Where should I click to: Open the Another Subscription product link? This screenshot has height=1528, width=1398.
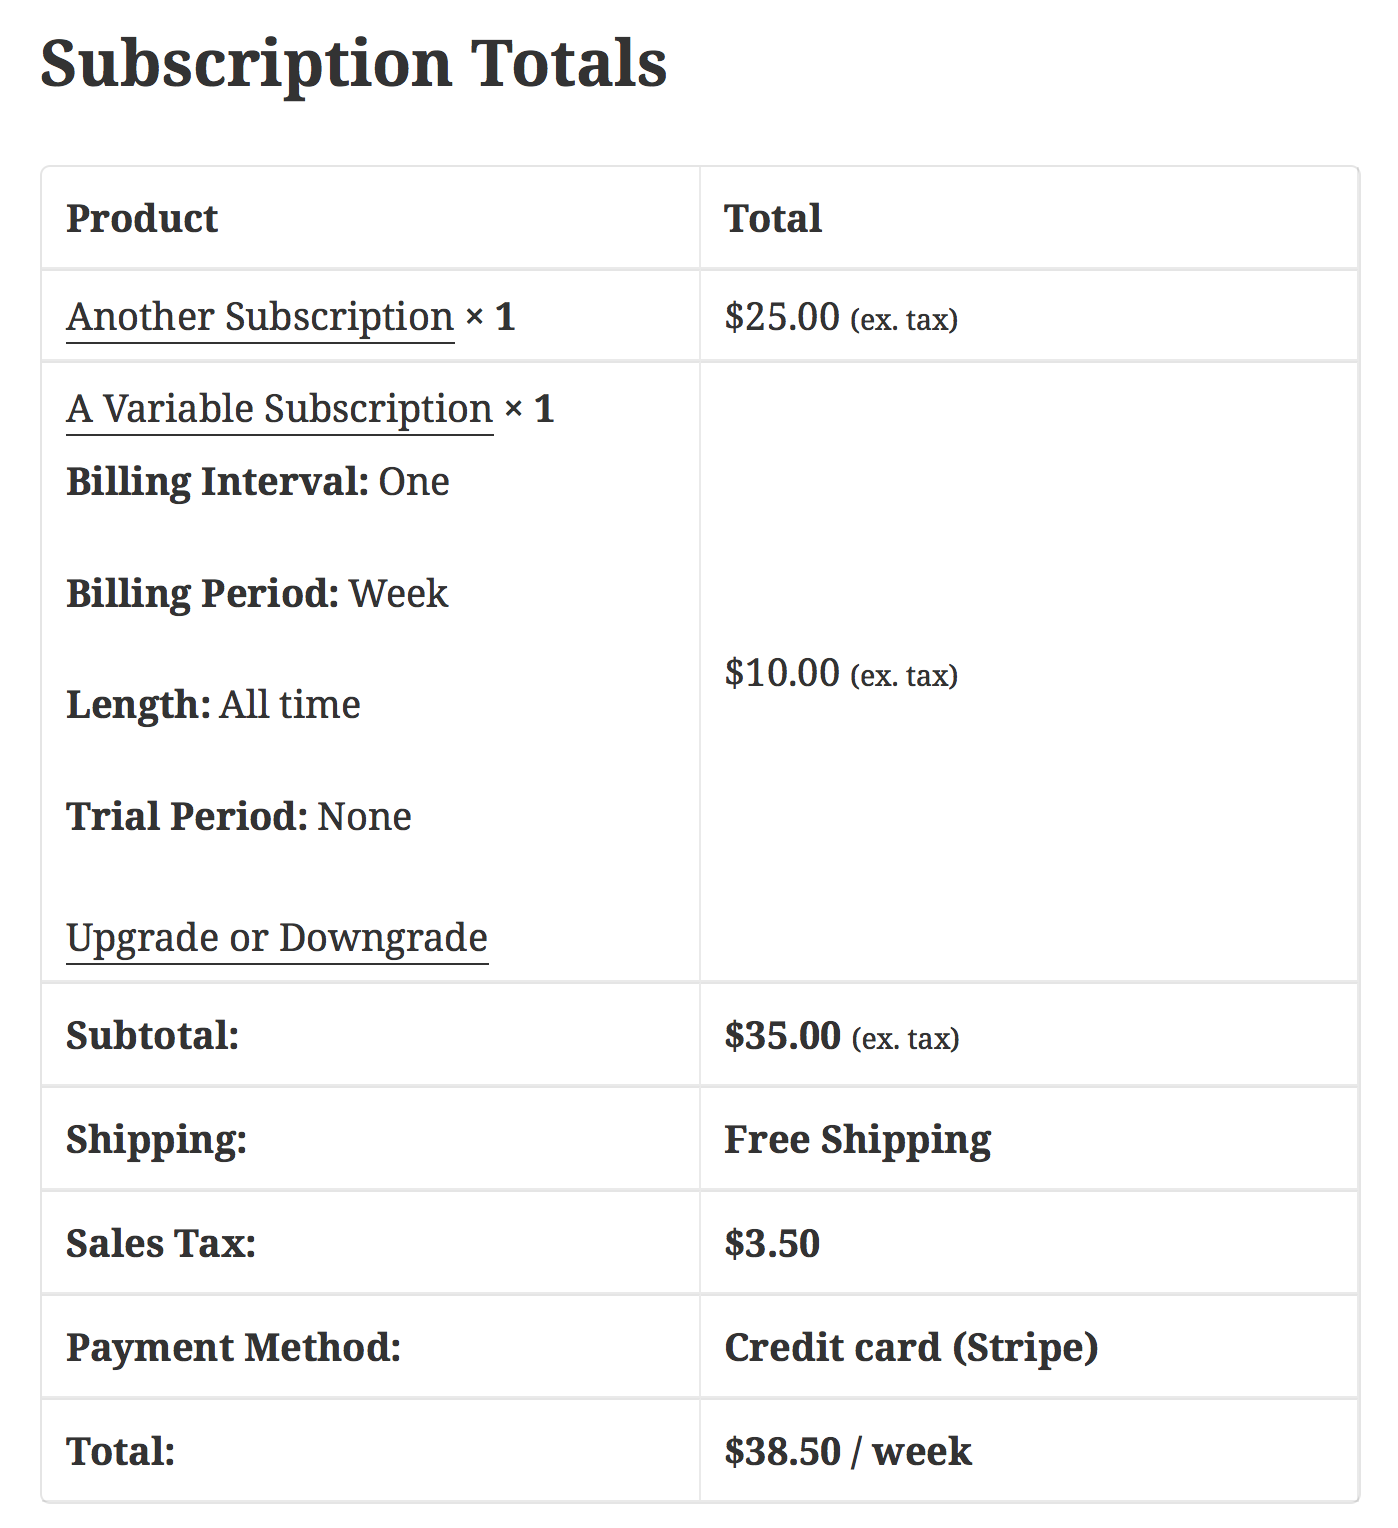pos(258,316)
